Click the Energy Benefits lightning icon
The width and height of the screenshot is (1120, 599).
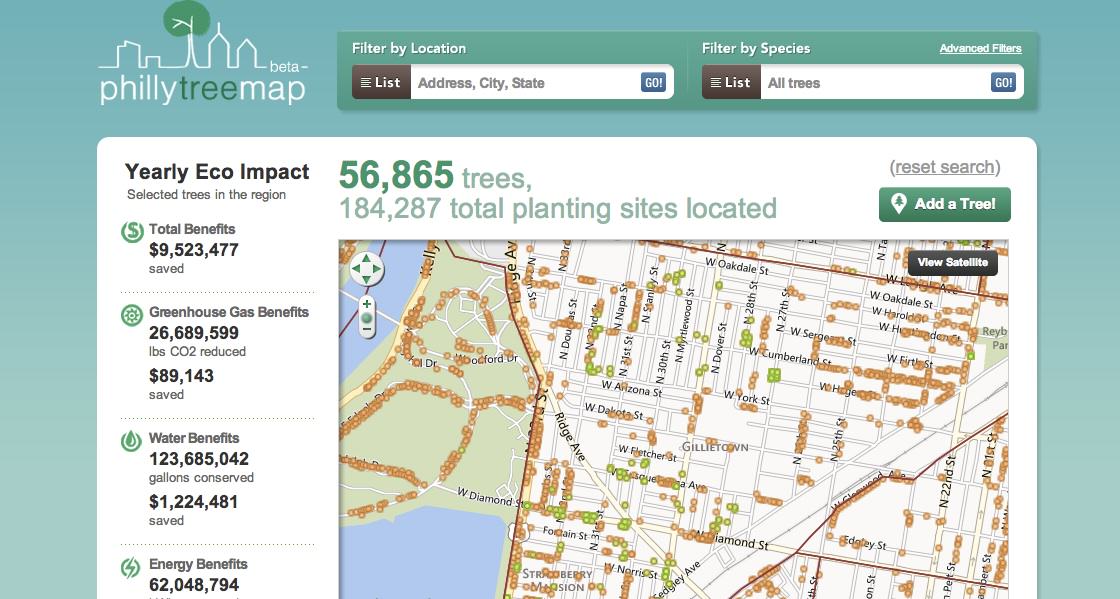(131, 567)
